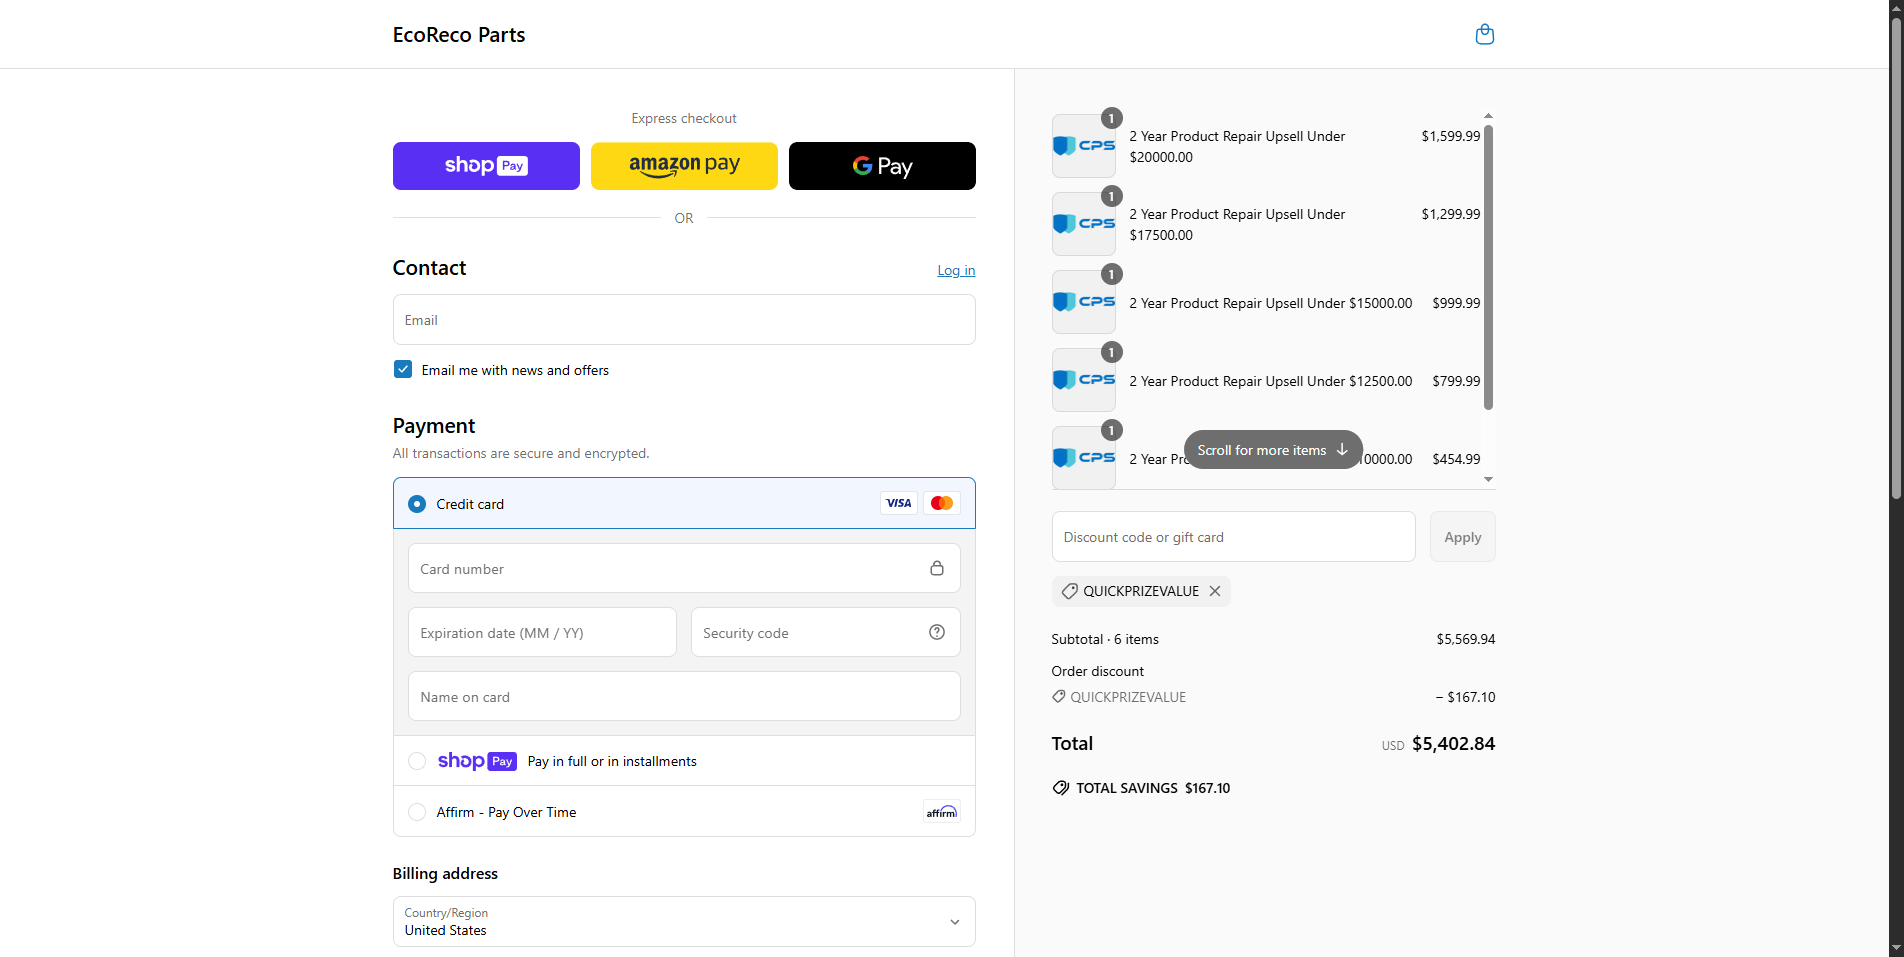Click the scroll-up arrow of the item list

[x=1488, y=116]
